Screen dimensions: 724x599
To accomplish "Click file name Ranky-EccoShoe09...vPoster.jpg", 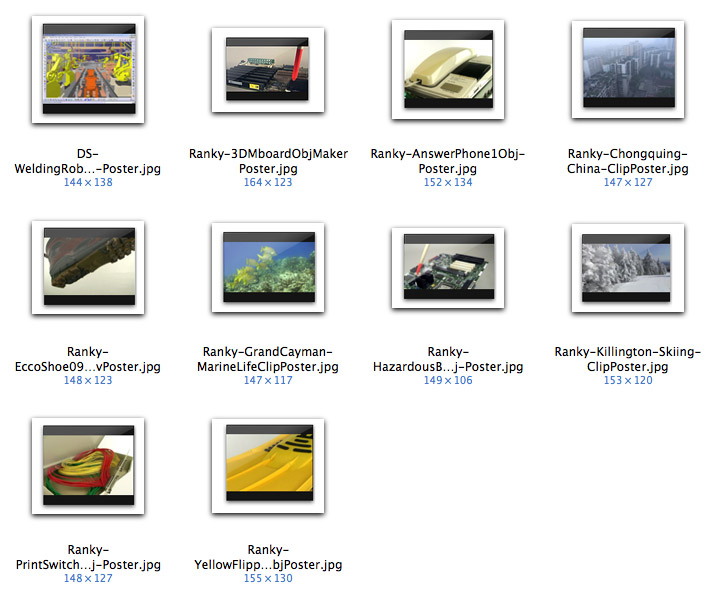I will 88,359.
